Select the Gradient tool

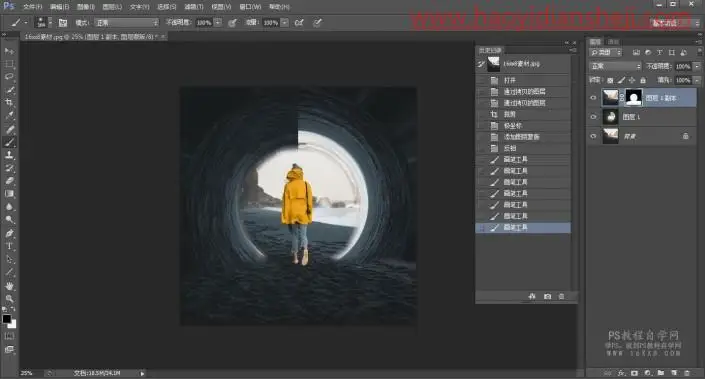pos(9,194)
